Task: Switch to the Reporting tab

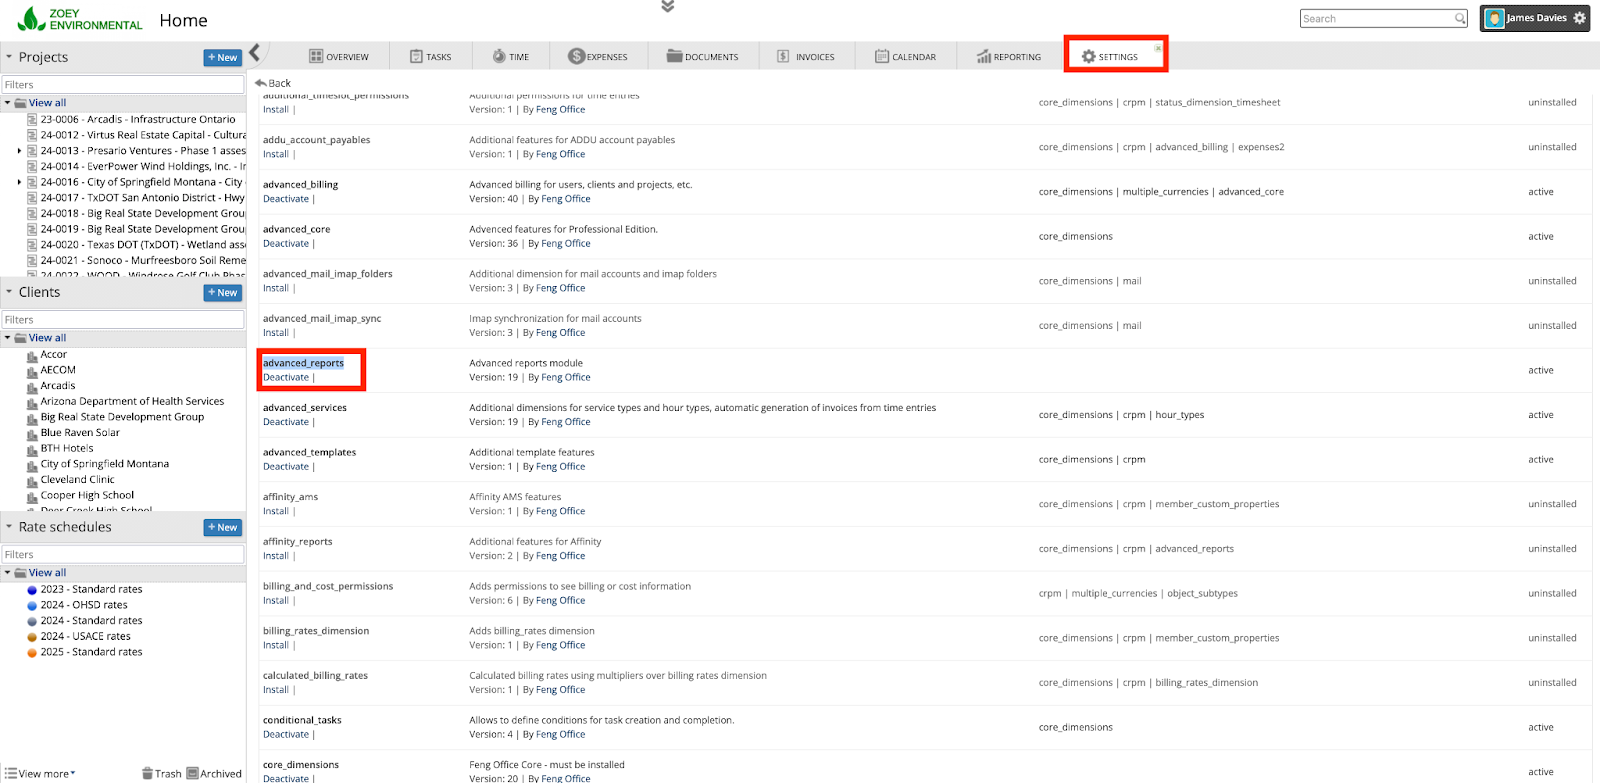Action: (1009, 57)
